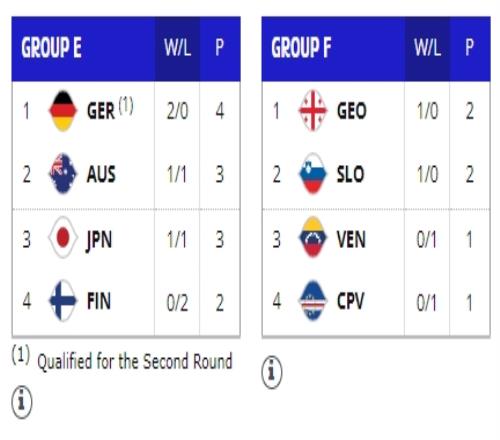Open the info icon below Group F
Image resolution: width=500 pixels, height=440 pixels.
coord(272,372)
